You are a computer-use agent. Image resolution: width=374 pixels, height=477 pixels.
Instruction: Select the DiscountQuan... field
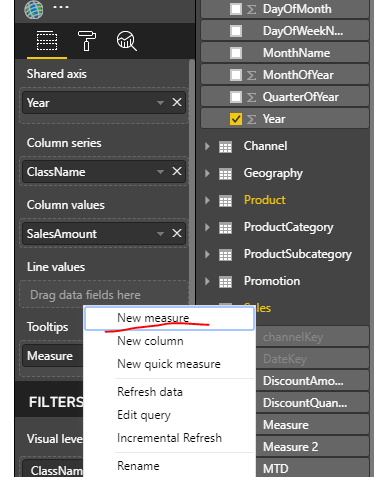tap(312, 403)
